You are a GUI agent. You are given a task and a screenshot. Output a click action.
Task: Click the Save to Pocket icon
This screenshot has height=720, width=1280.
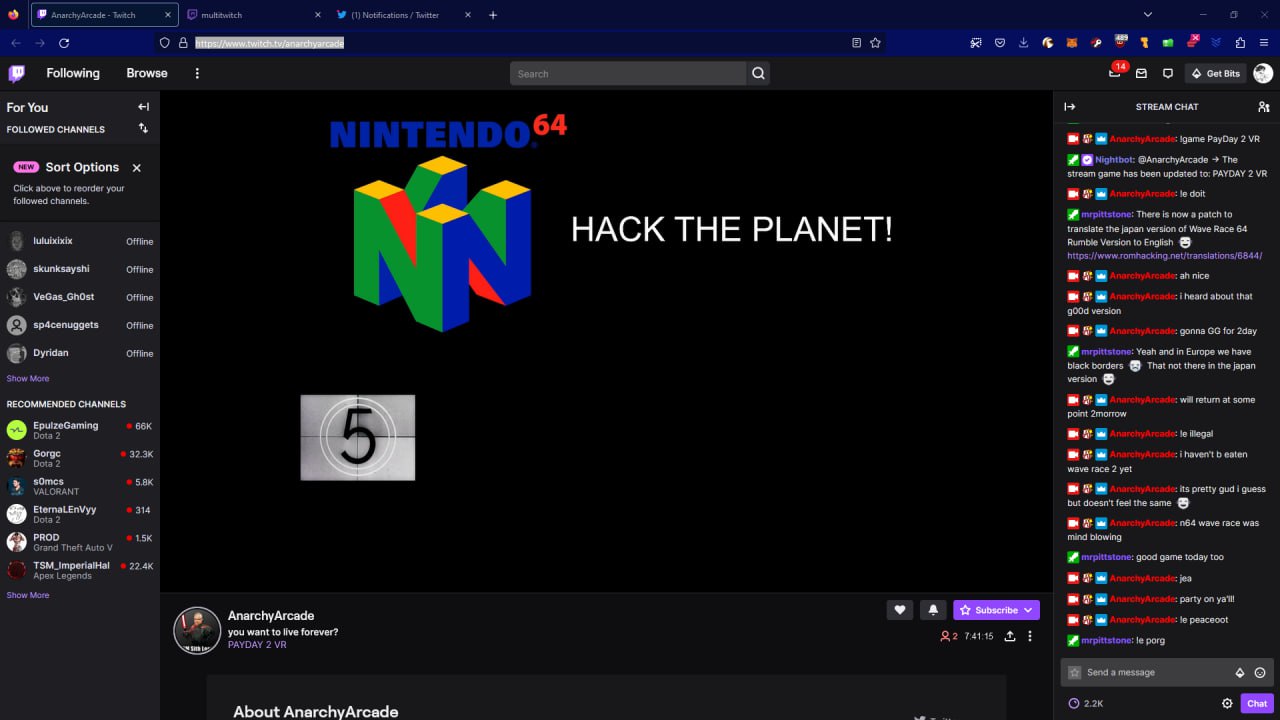point(999,43)
